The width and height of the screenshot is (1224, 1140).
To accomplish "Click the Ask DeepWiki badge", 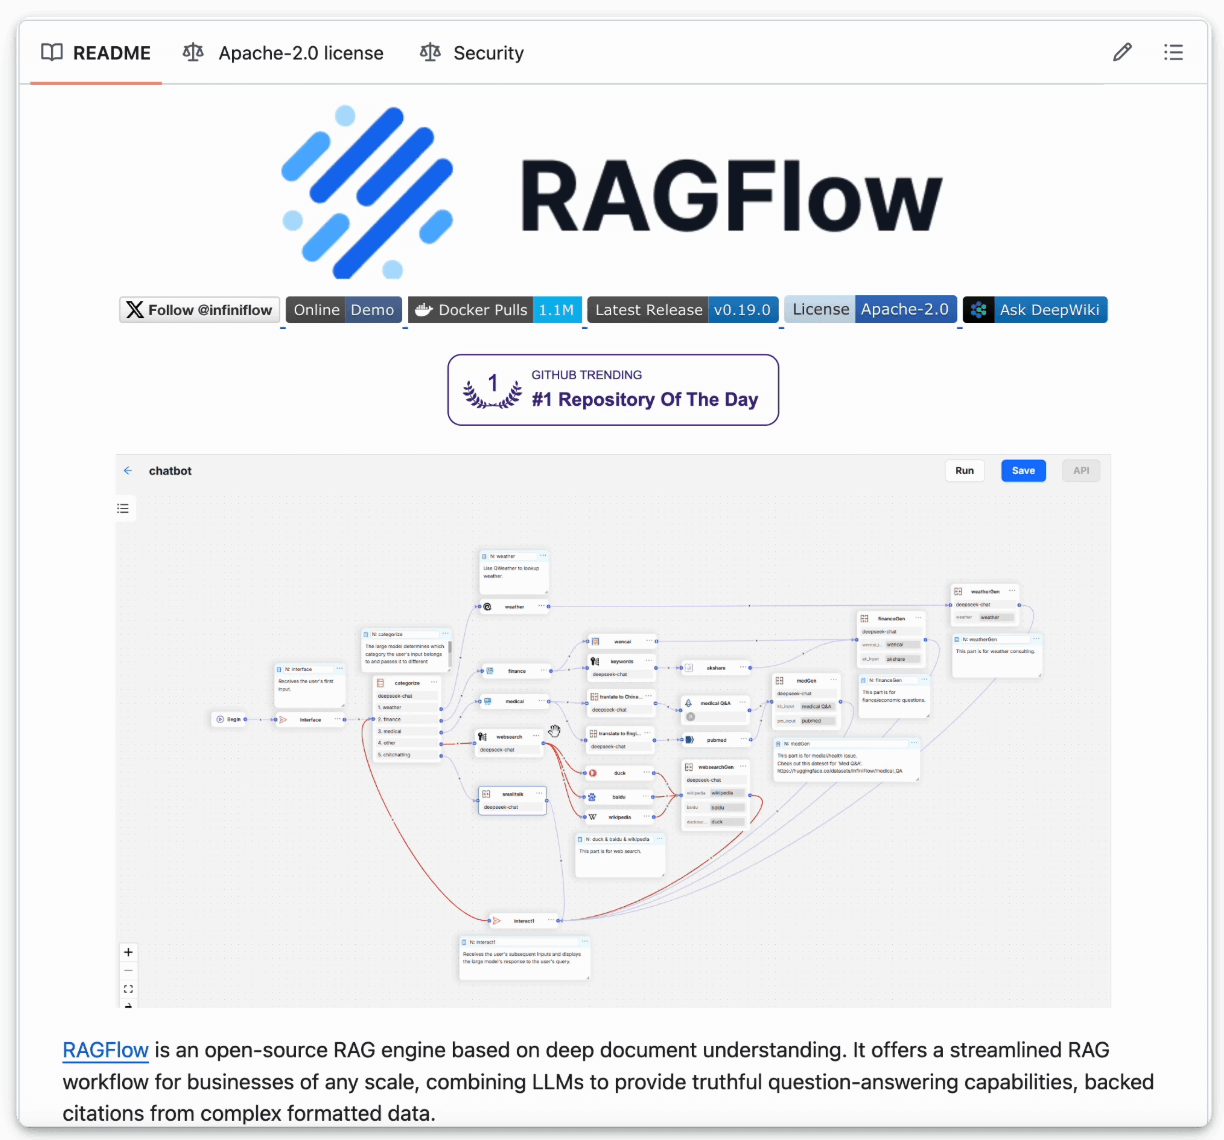I will click(1035, 310).
